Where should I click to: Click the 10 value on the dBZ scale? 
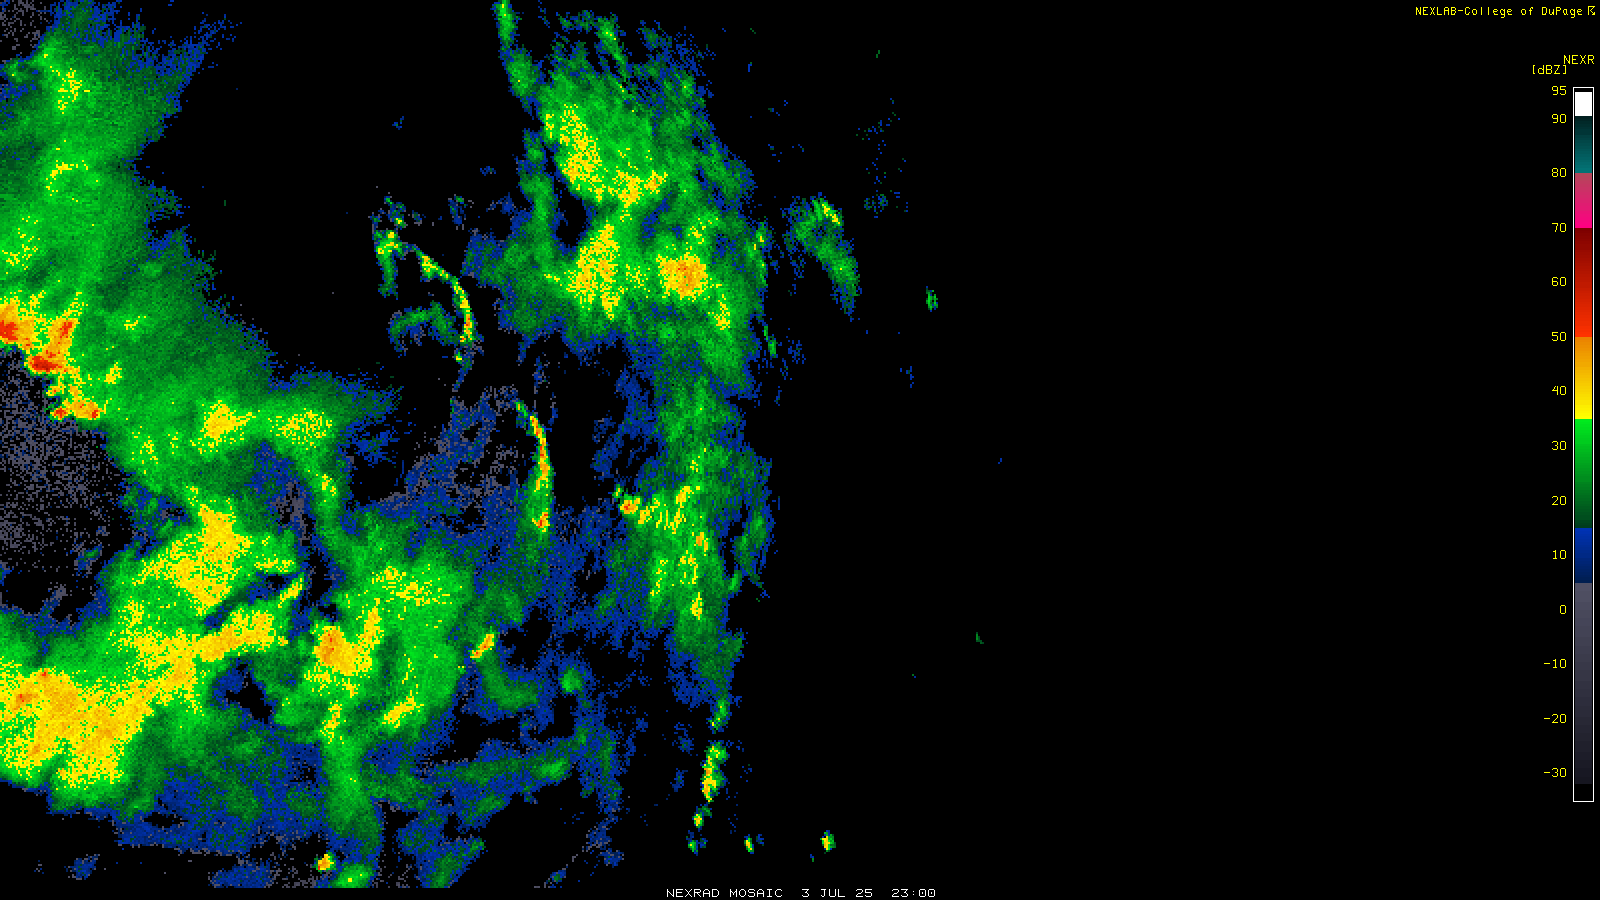1558,555
